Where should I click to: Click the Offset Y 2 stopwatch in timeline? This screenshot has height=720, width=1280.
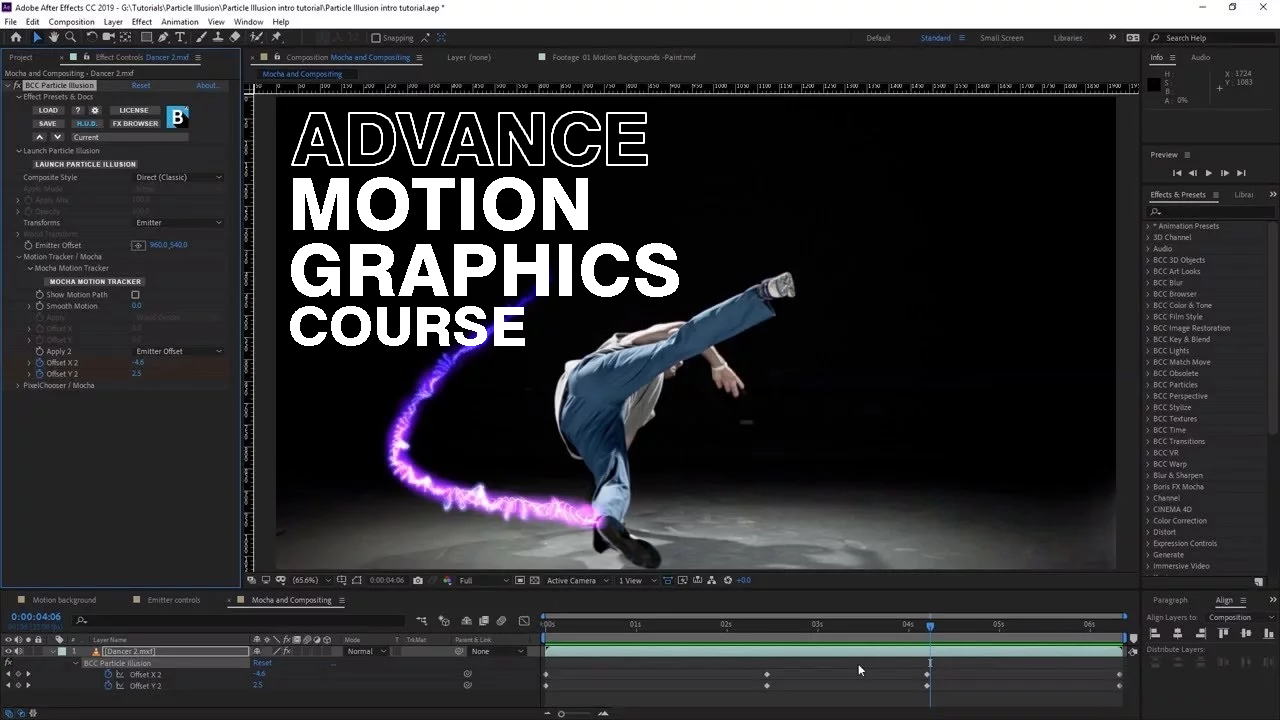[x=109, y=685]
